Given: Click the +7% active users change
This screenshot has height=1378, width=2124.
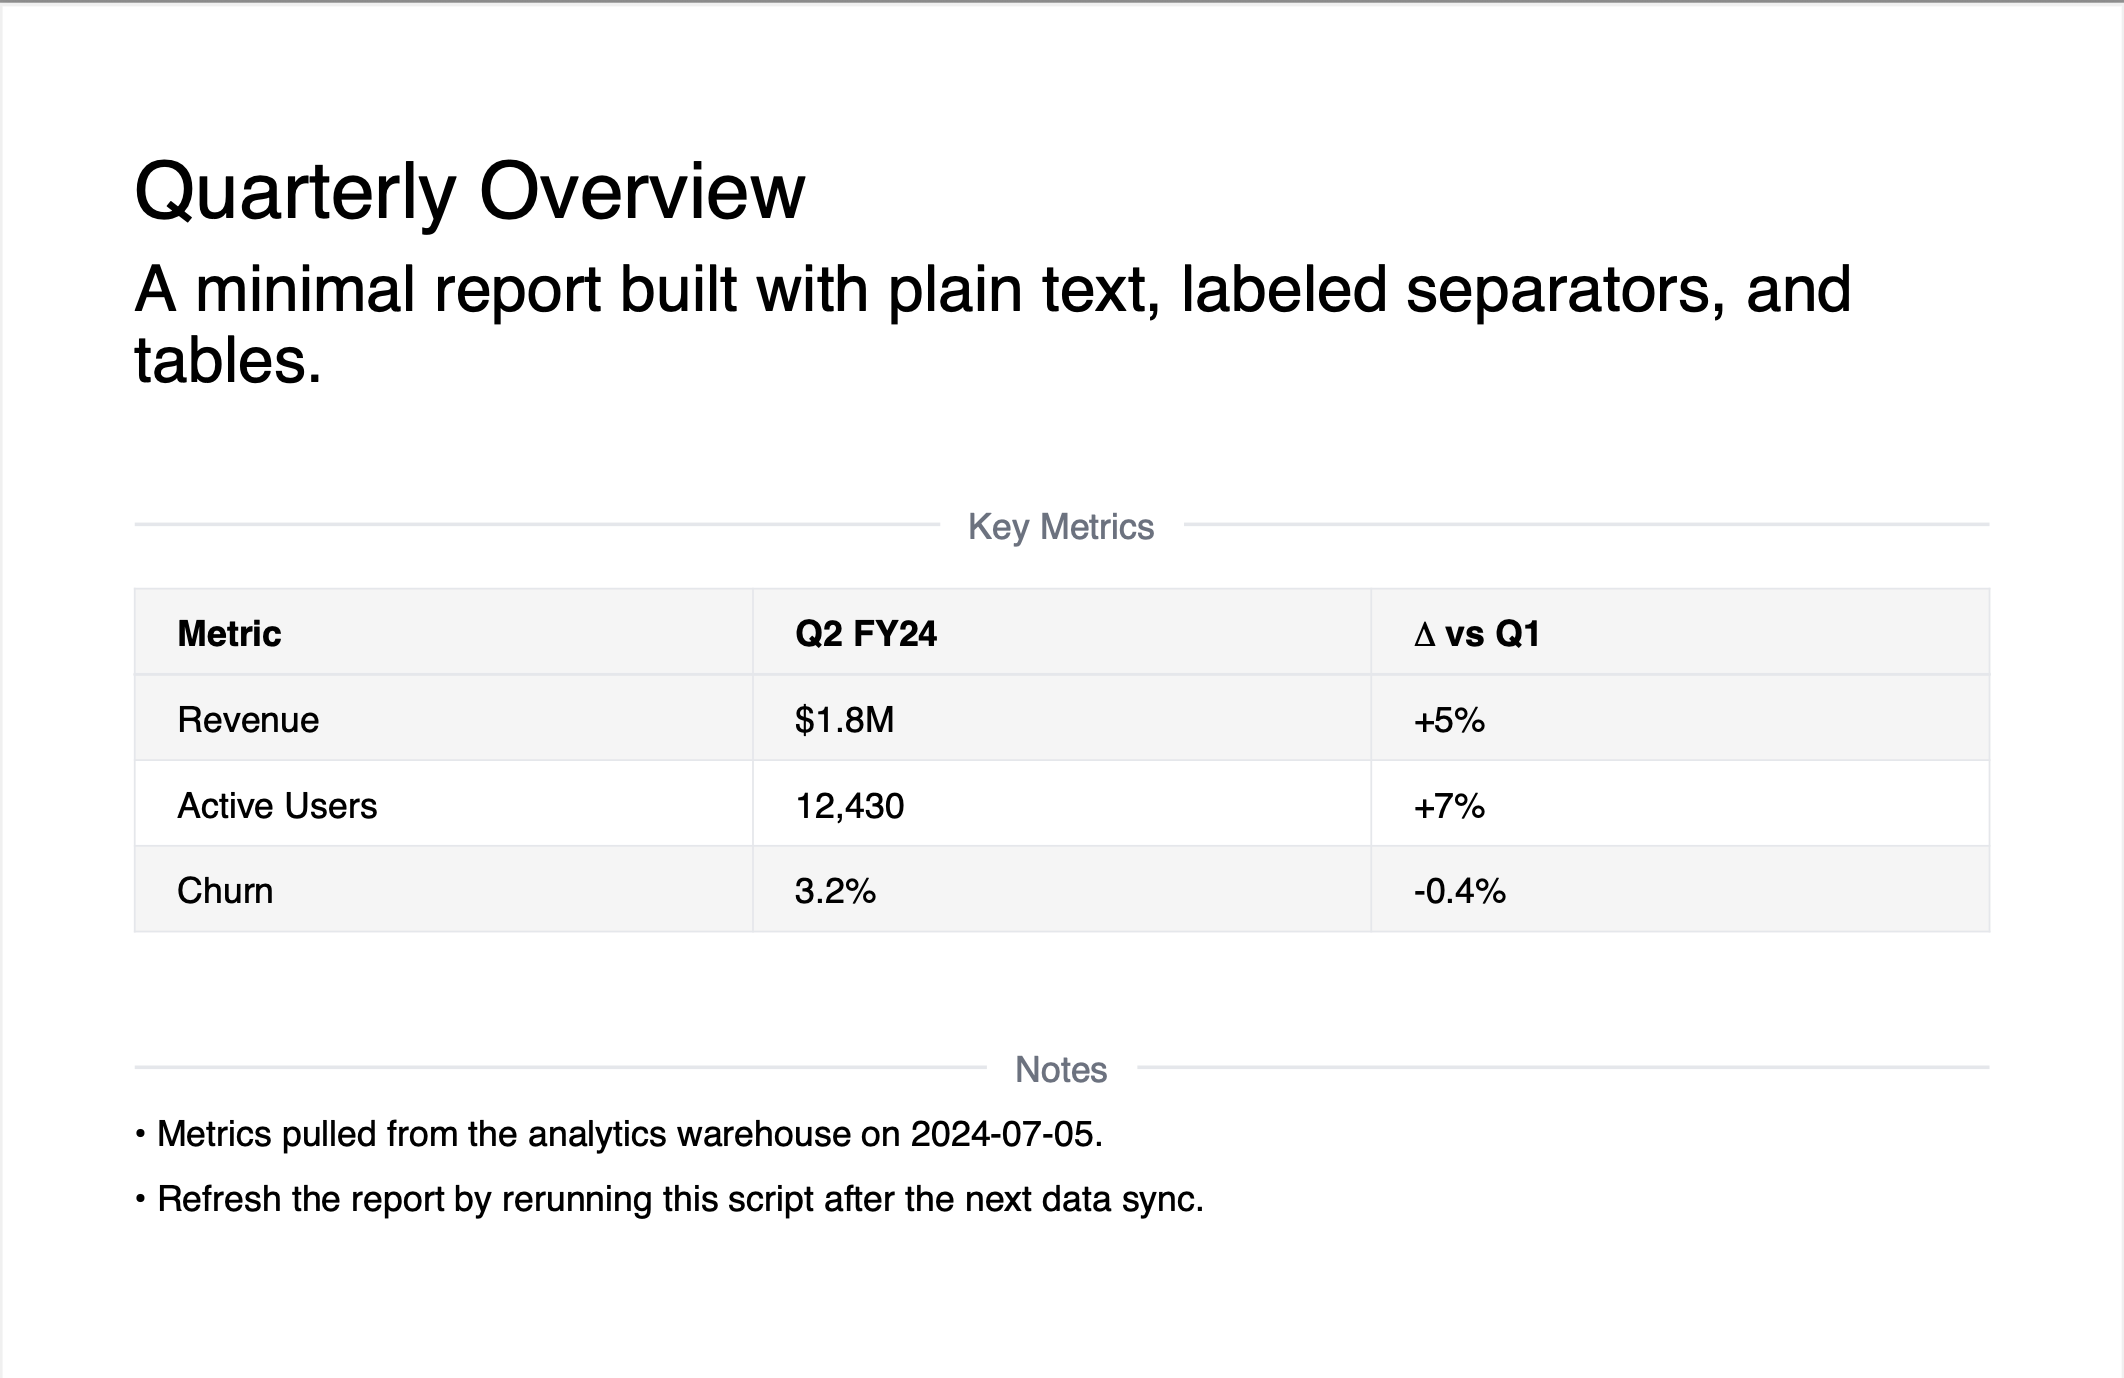Looking at the screenshot, I should coord(1449,806).
